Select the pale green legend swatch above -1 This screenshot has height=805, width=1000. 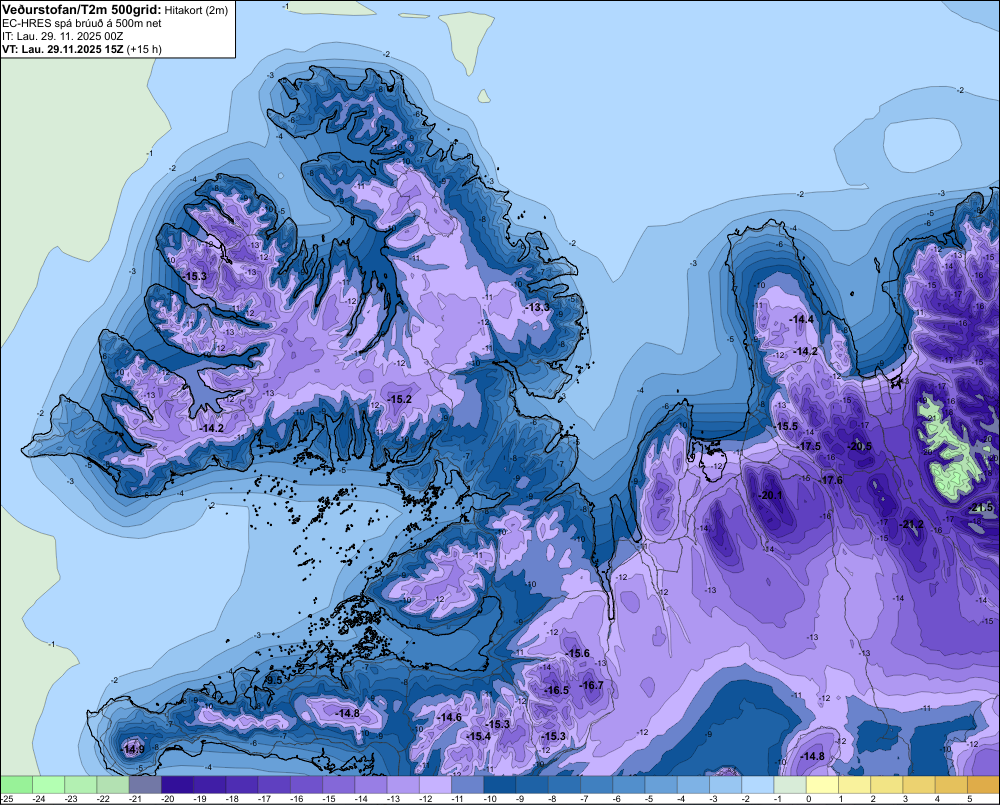pos(790,784)
